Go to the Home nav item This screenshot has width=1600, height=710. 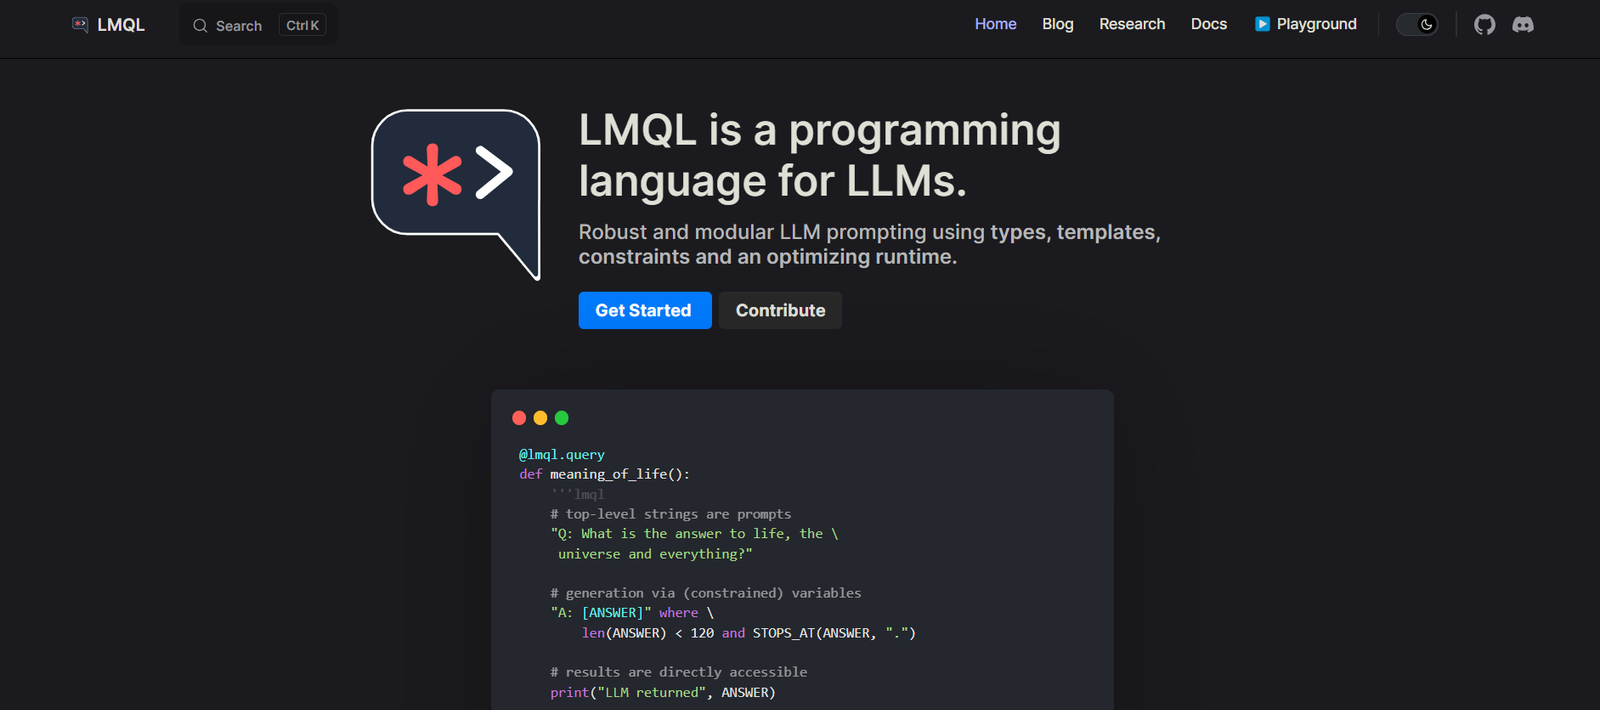995,24
